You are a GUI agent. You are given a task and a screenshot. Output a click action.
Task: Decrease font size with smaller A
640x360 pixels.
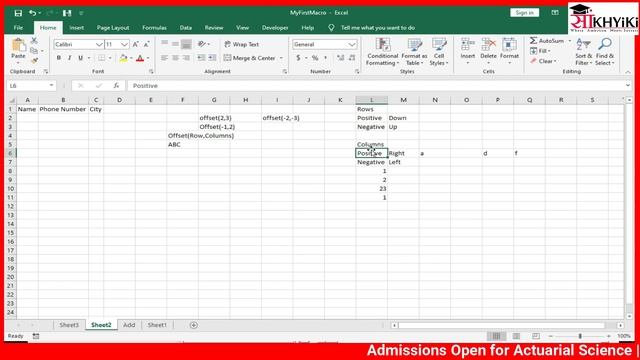click(147, 44)
